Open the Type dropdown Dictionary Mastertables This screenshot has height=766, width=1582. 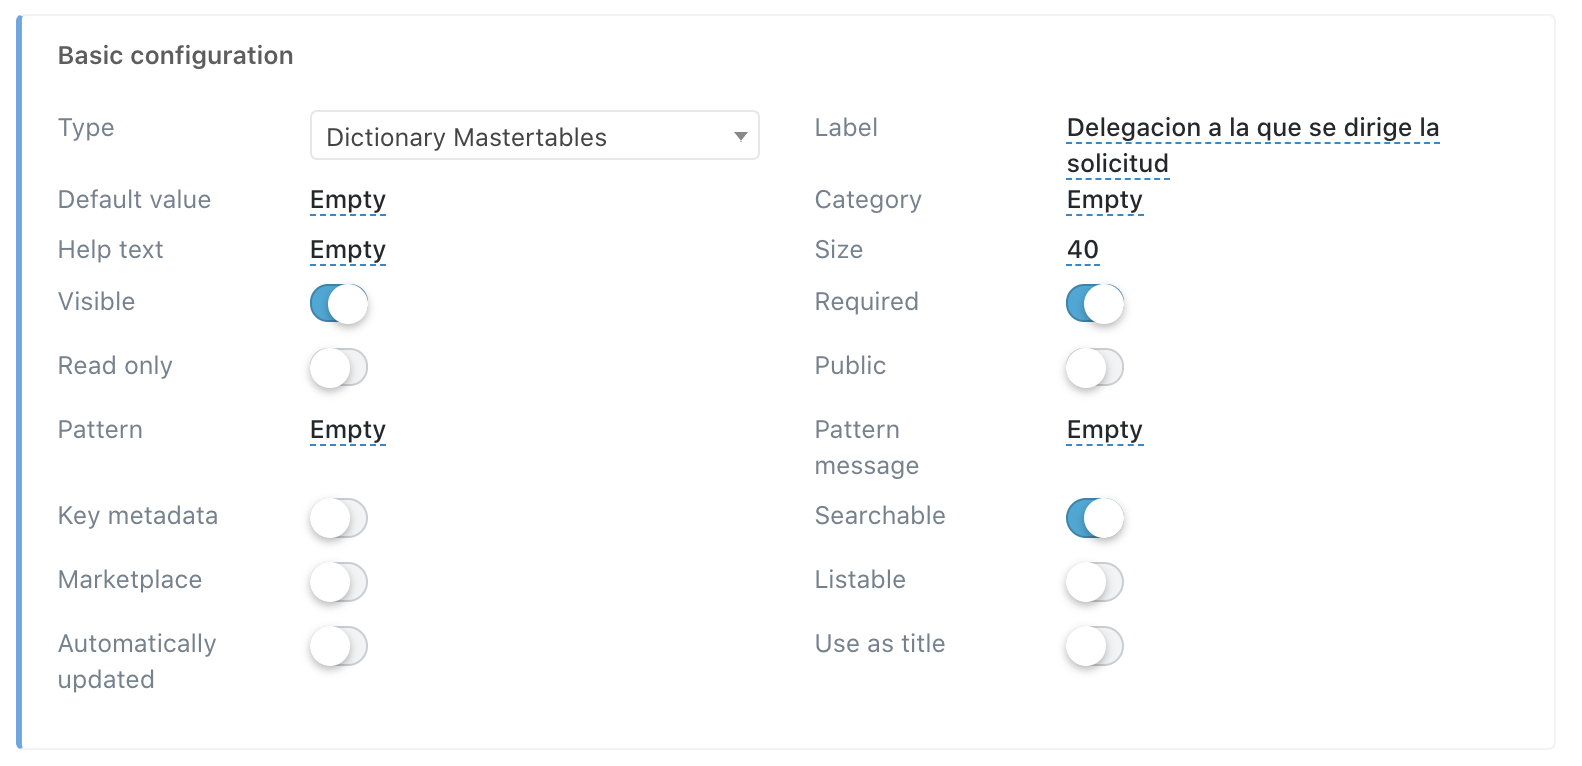point(534,135)
